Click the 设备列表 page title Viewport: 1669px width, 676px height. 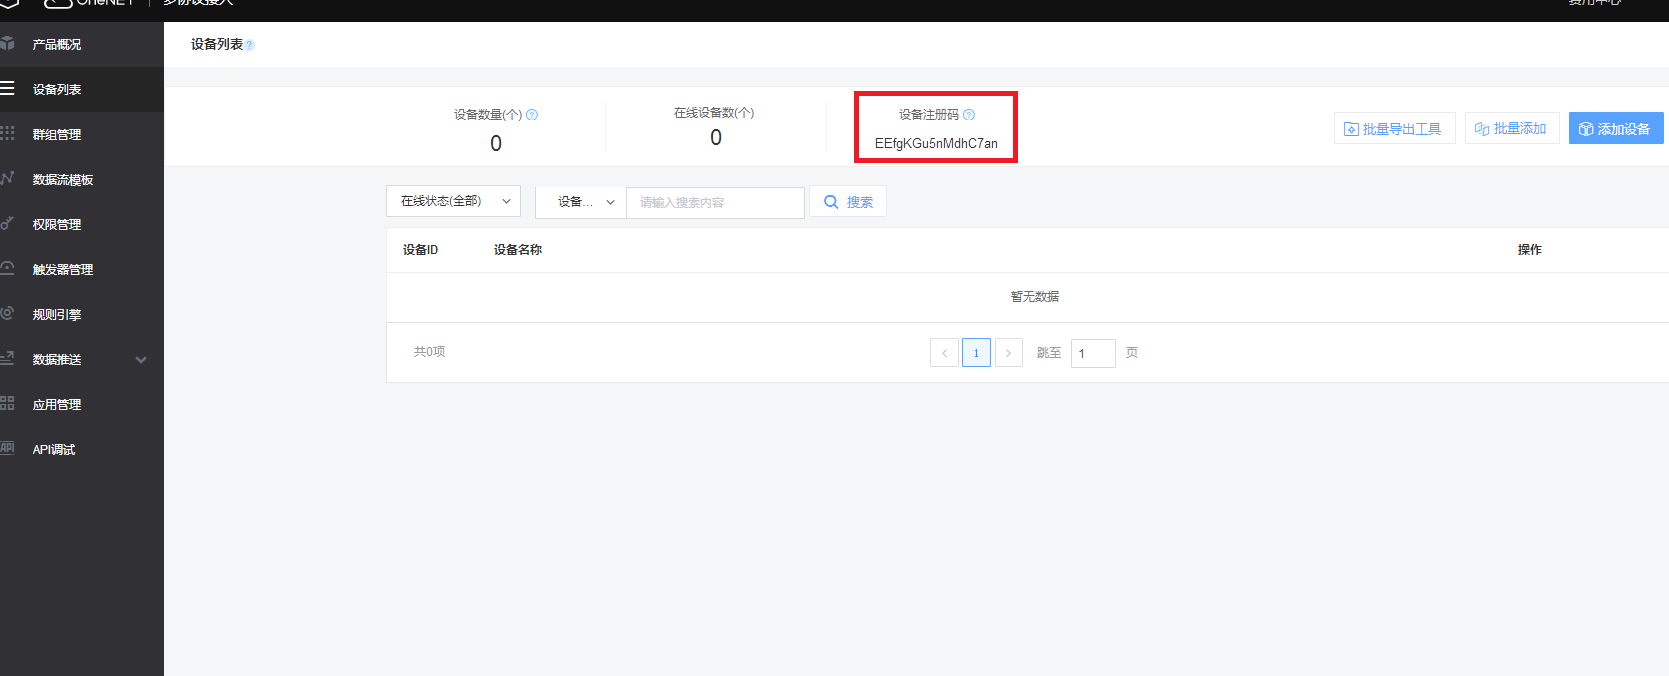pos(217,44)
